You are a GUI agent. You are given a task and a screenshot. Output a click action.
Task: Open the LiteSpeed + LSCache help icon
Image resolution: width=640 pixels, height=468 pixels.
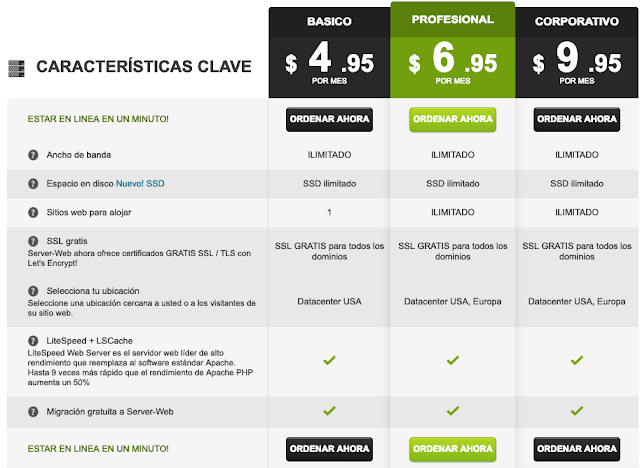click(x=33, y=341)
